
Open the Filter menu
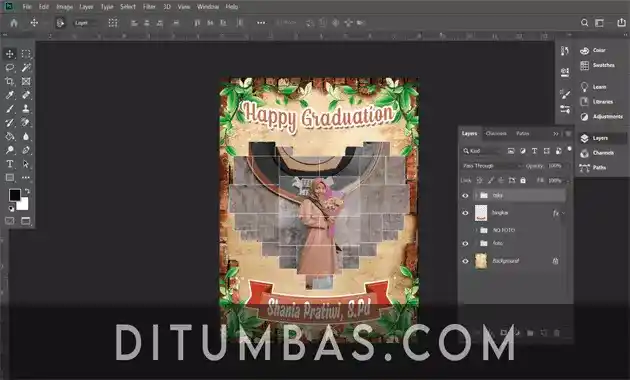point(149,7)
